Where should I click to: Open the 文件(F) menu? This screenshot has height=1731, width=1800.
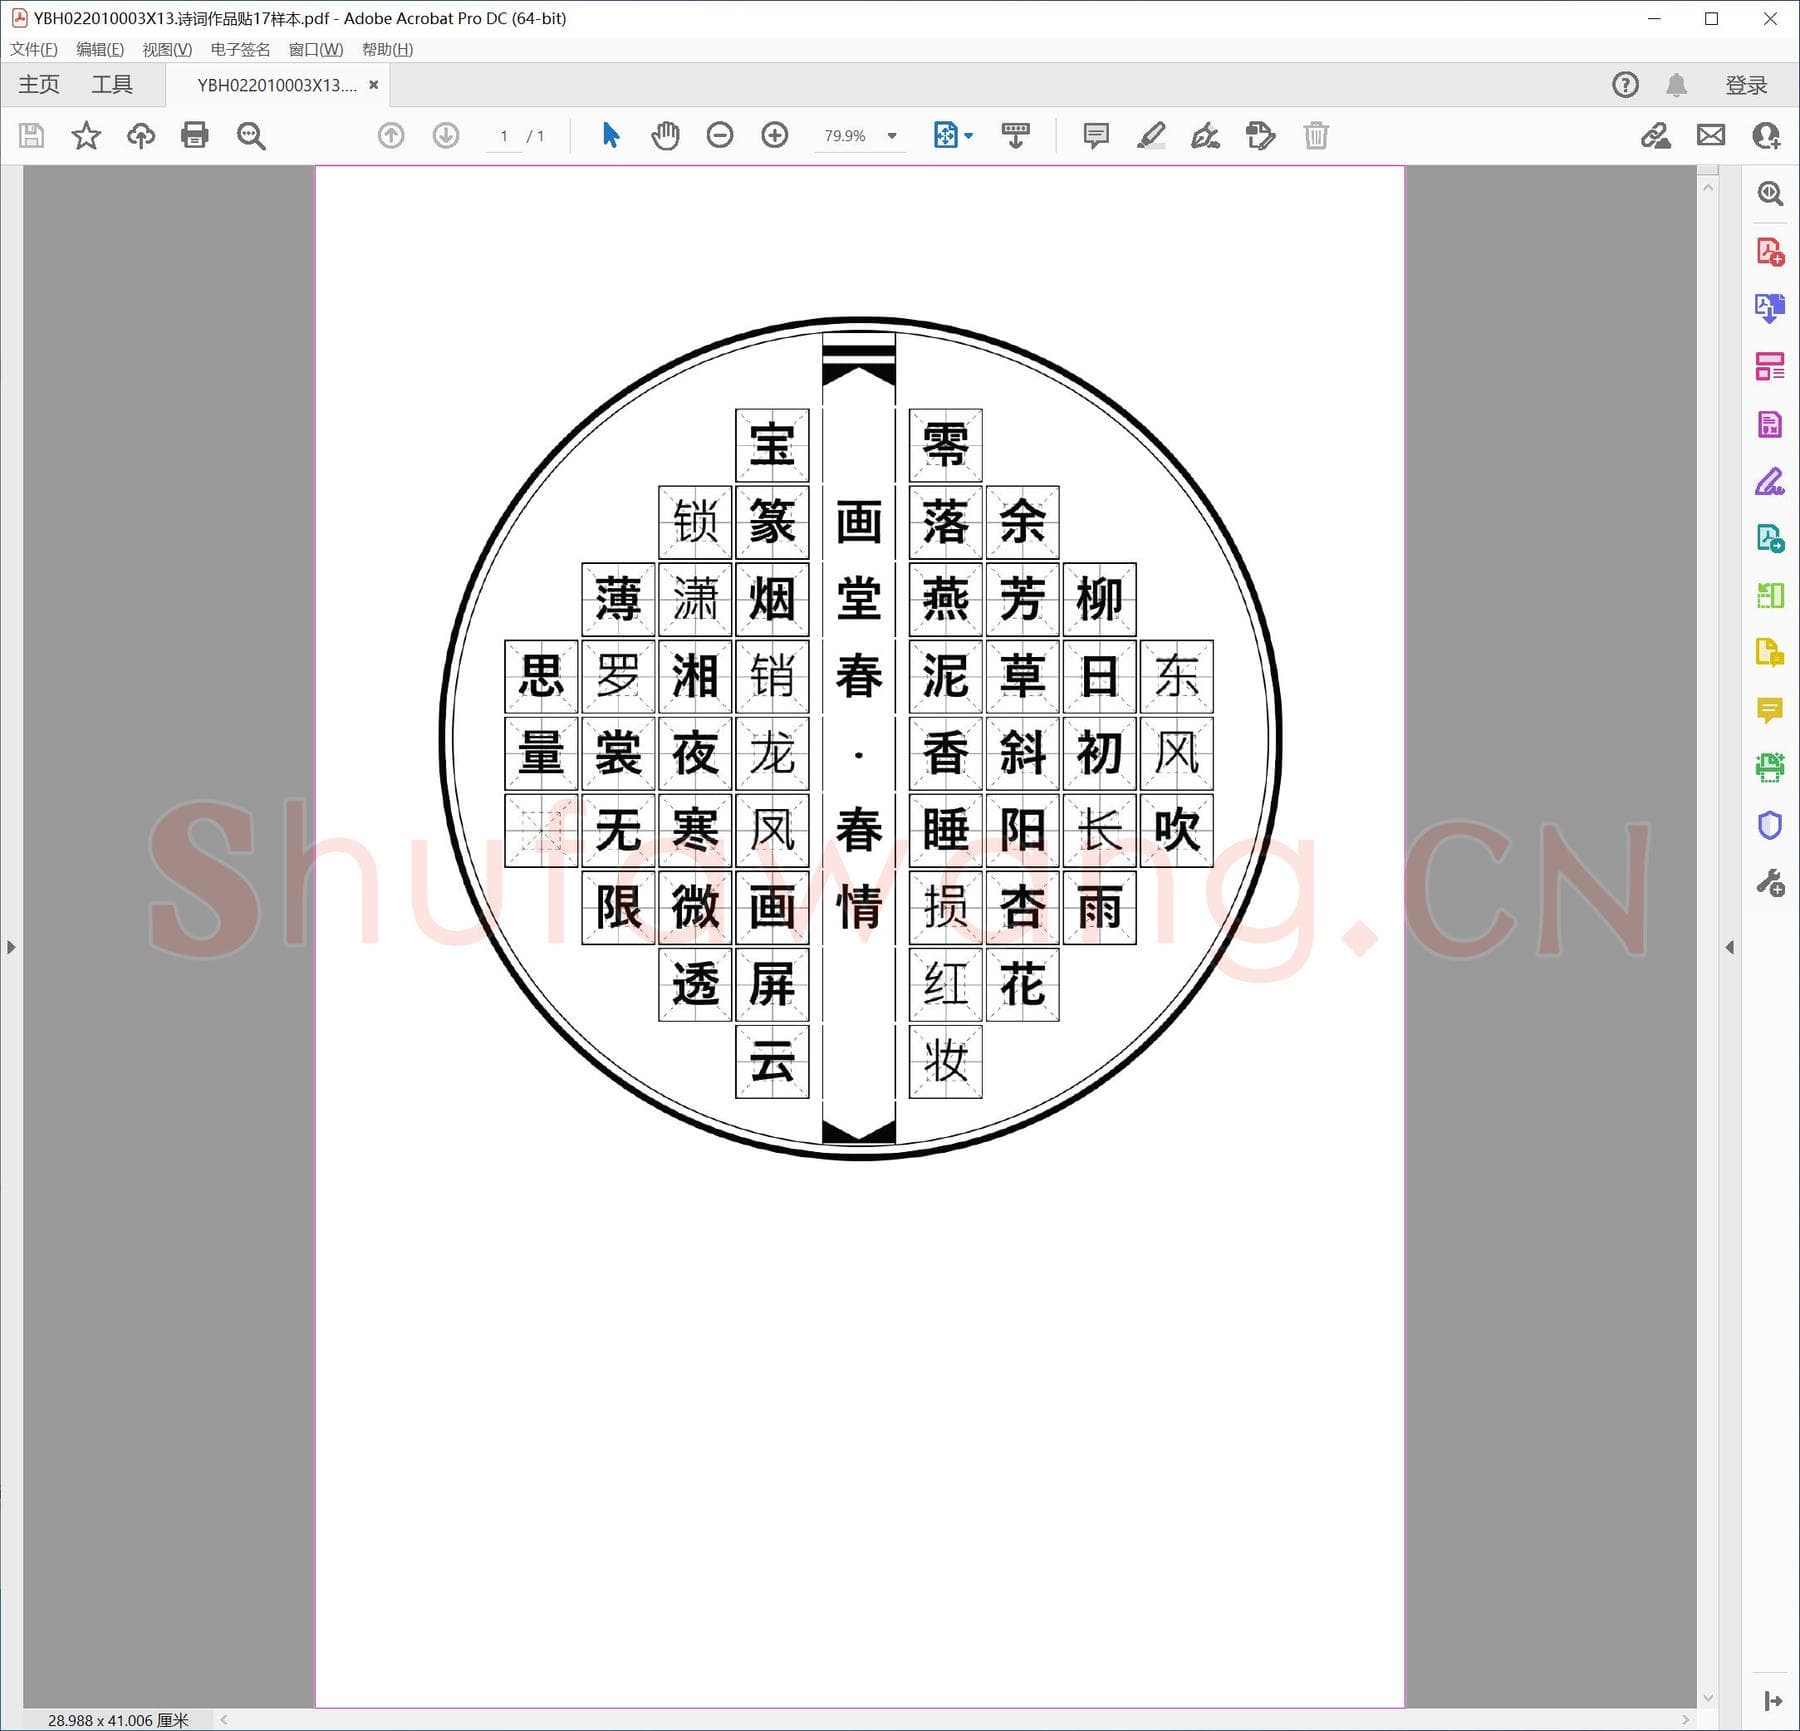click(x=34, y=49)
